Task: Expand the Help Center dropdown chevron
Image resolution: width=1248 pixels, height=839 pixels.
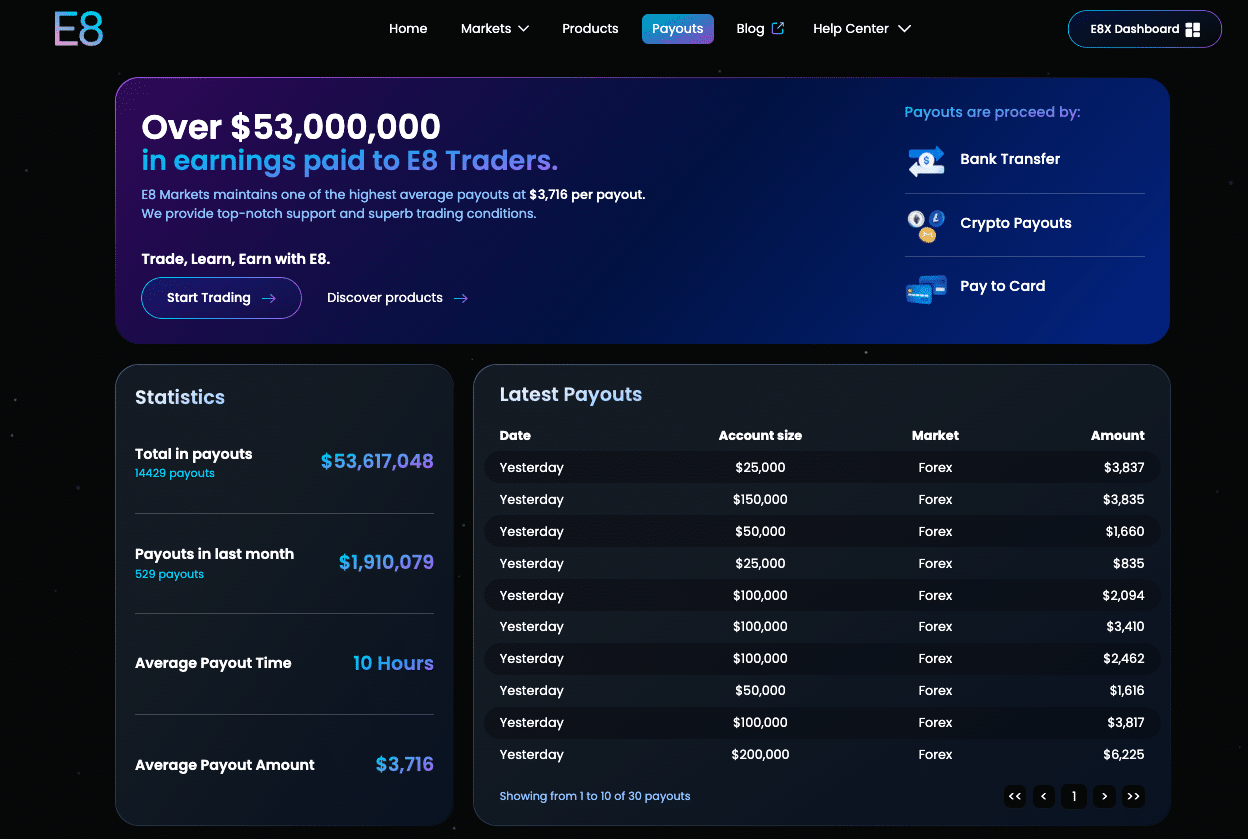Action: pyautogui.click(x=904, y=29)
